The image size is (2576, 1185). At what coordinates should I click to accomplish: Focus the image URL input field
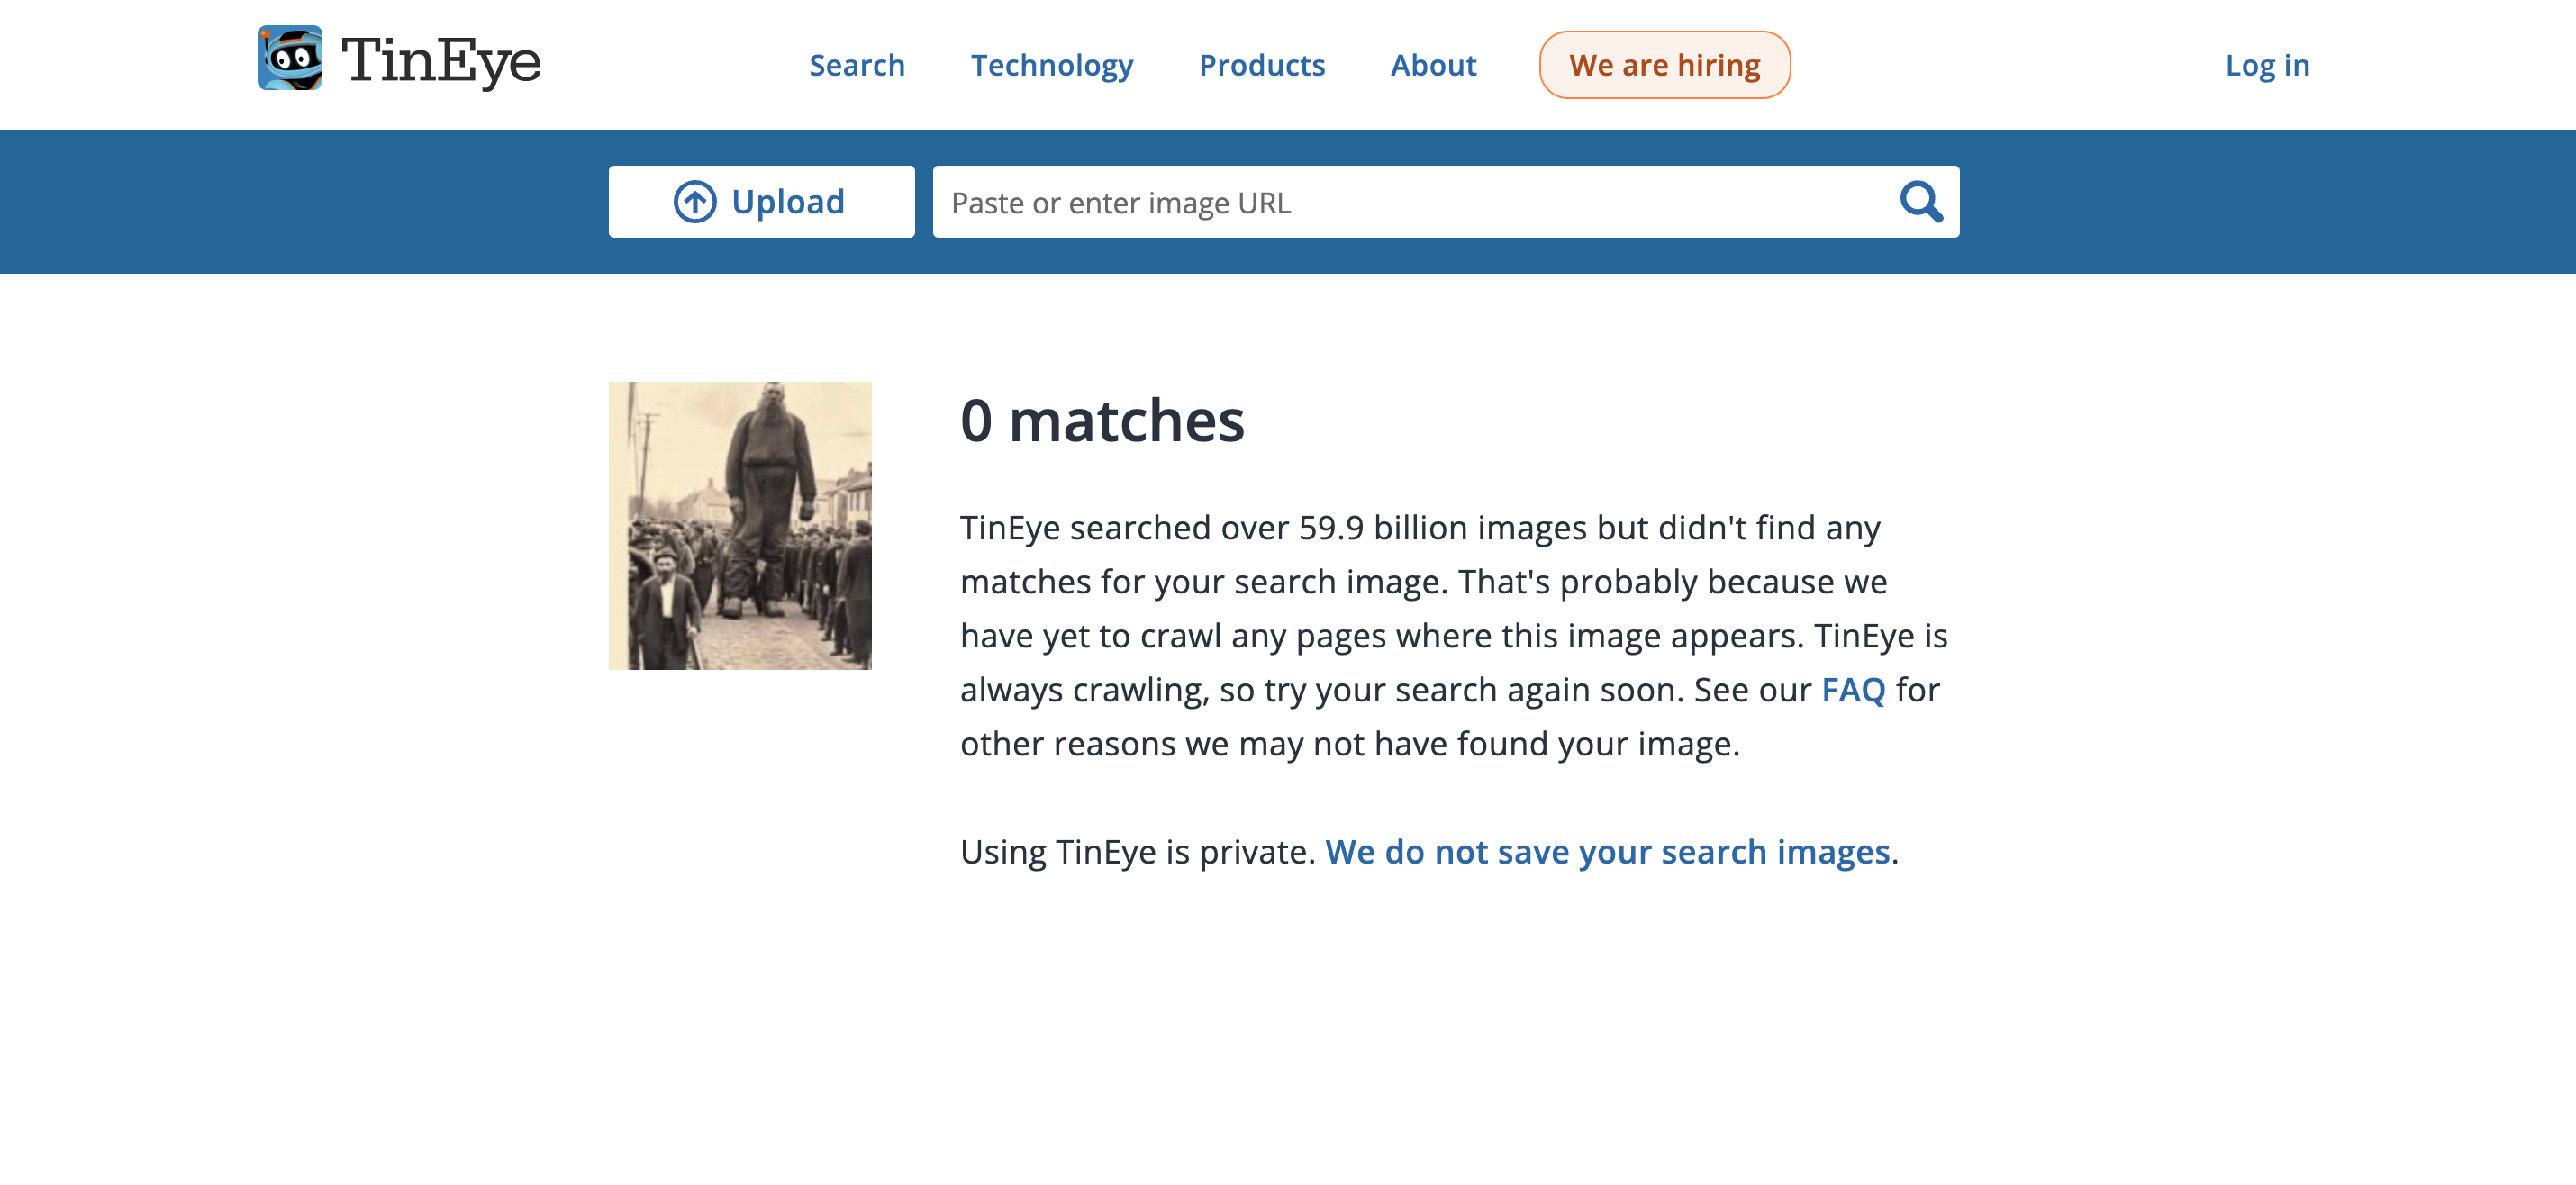(x=1400, y=203)
